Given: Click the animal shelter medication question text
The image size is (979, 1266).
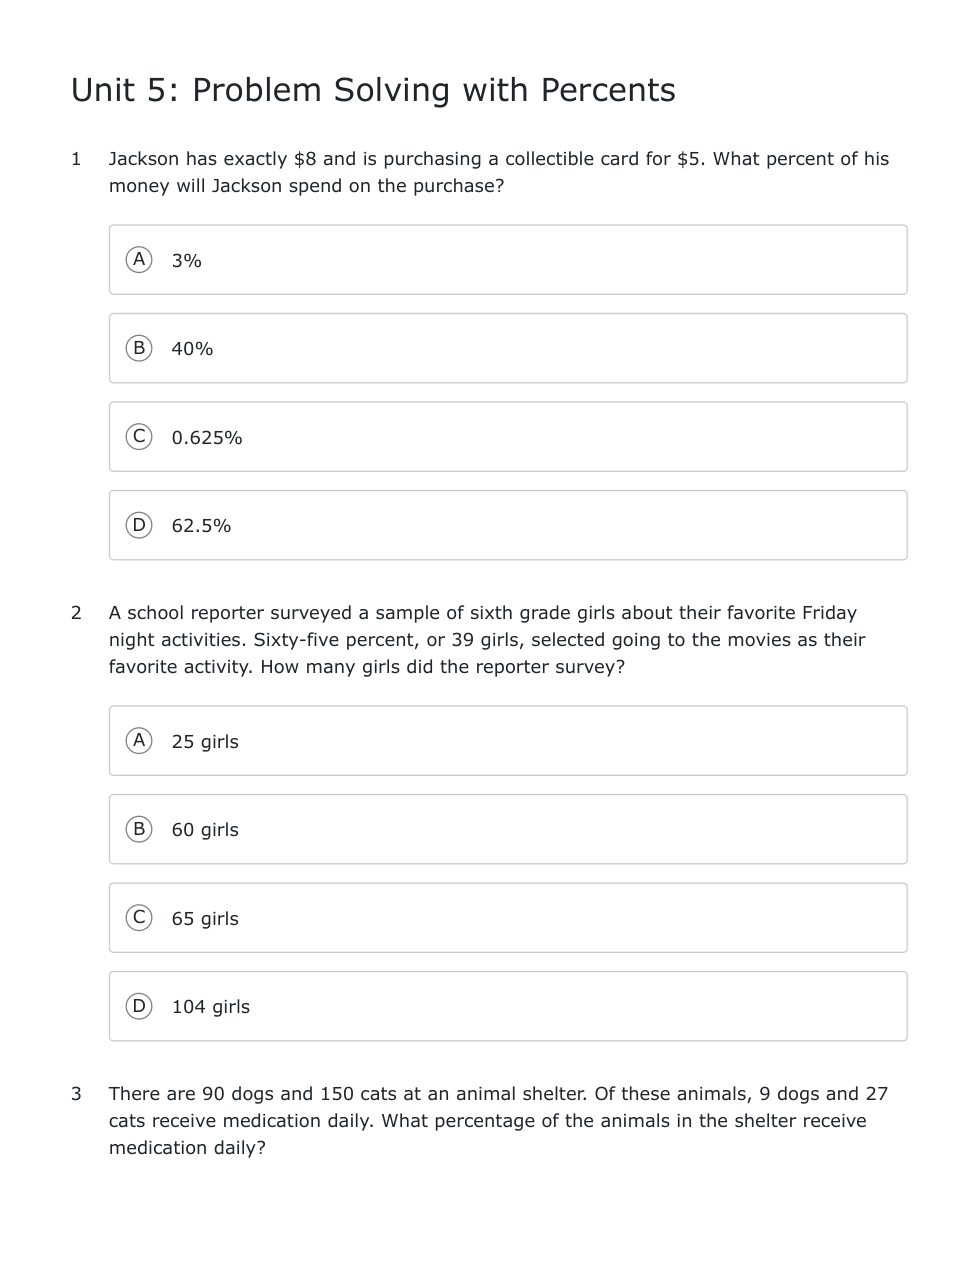Looking at the screenshot, I should (498, 1121).
